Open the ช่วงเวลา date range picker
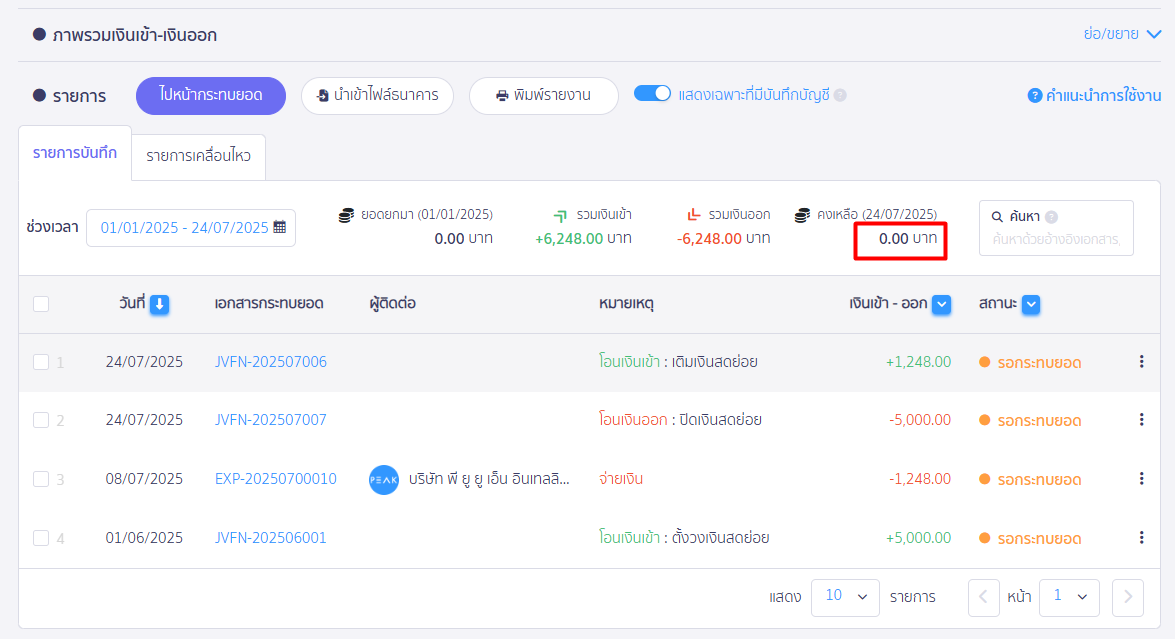This screenshot has width=1175, height=639. click(x=191, y=228)
